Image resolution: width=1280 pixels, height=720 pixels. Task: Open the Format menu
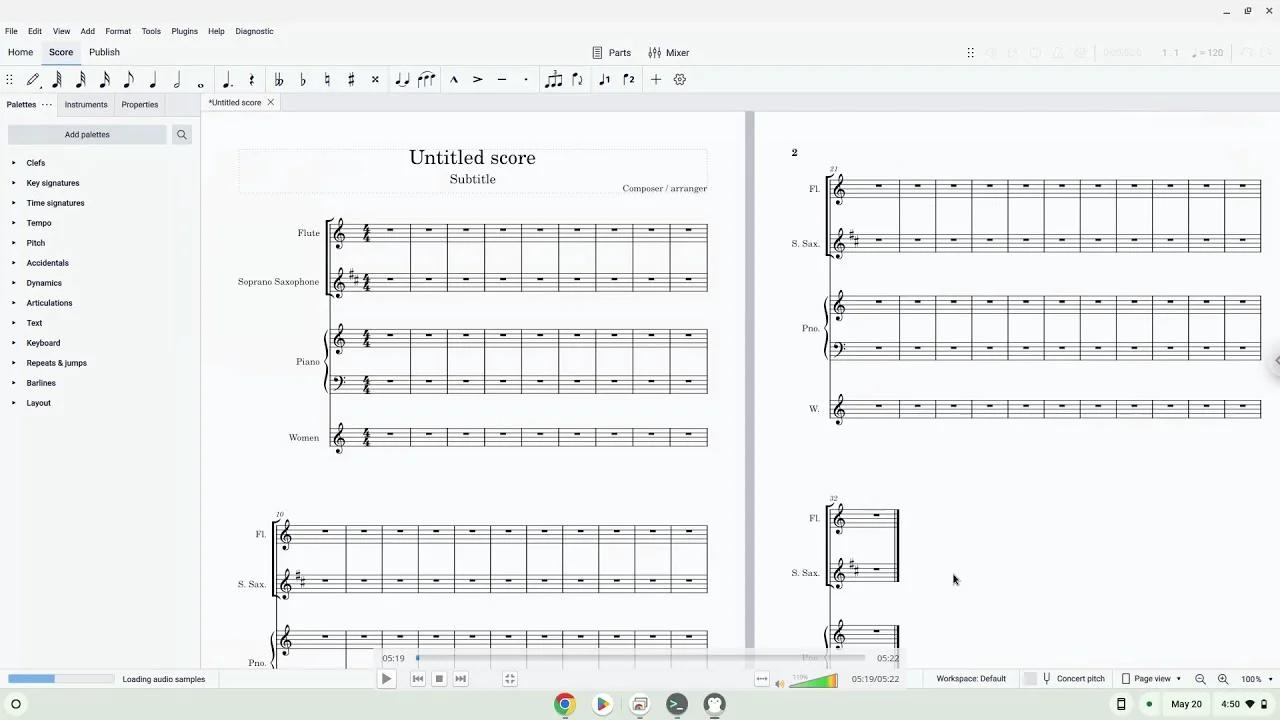(x=118, y=31)
